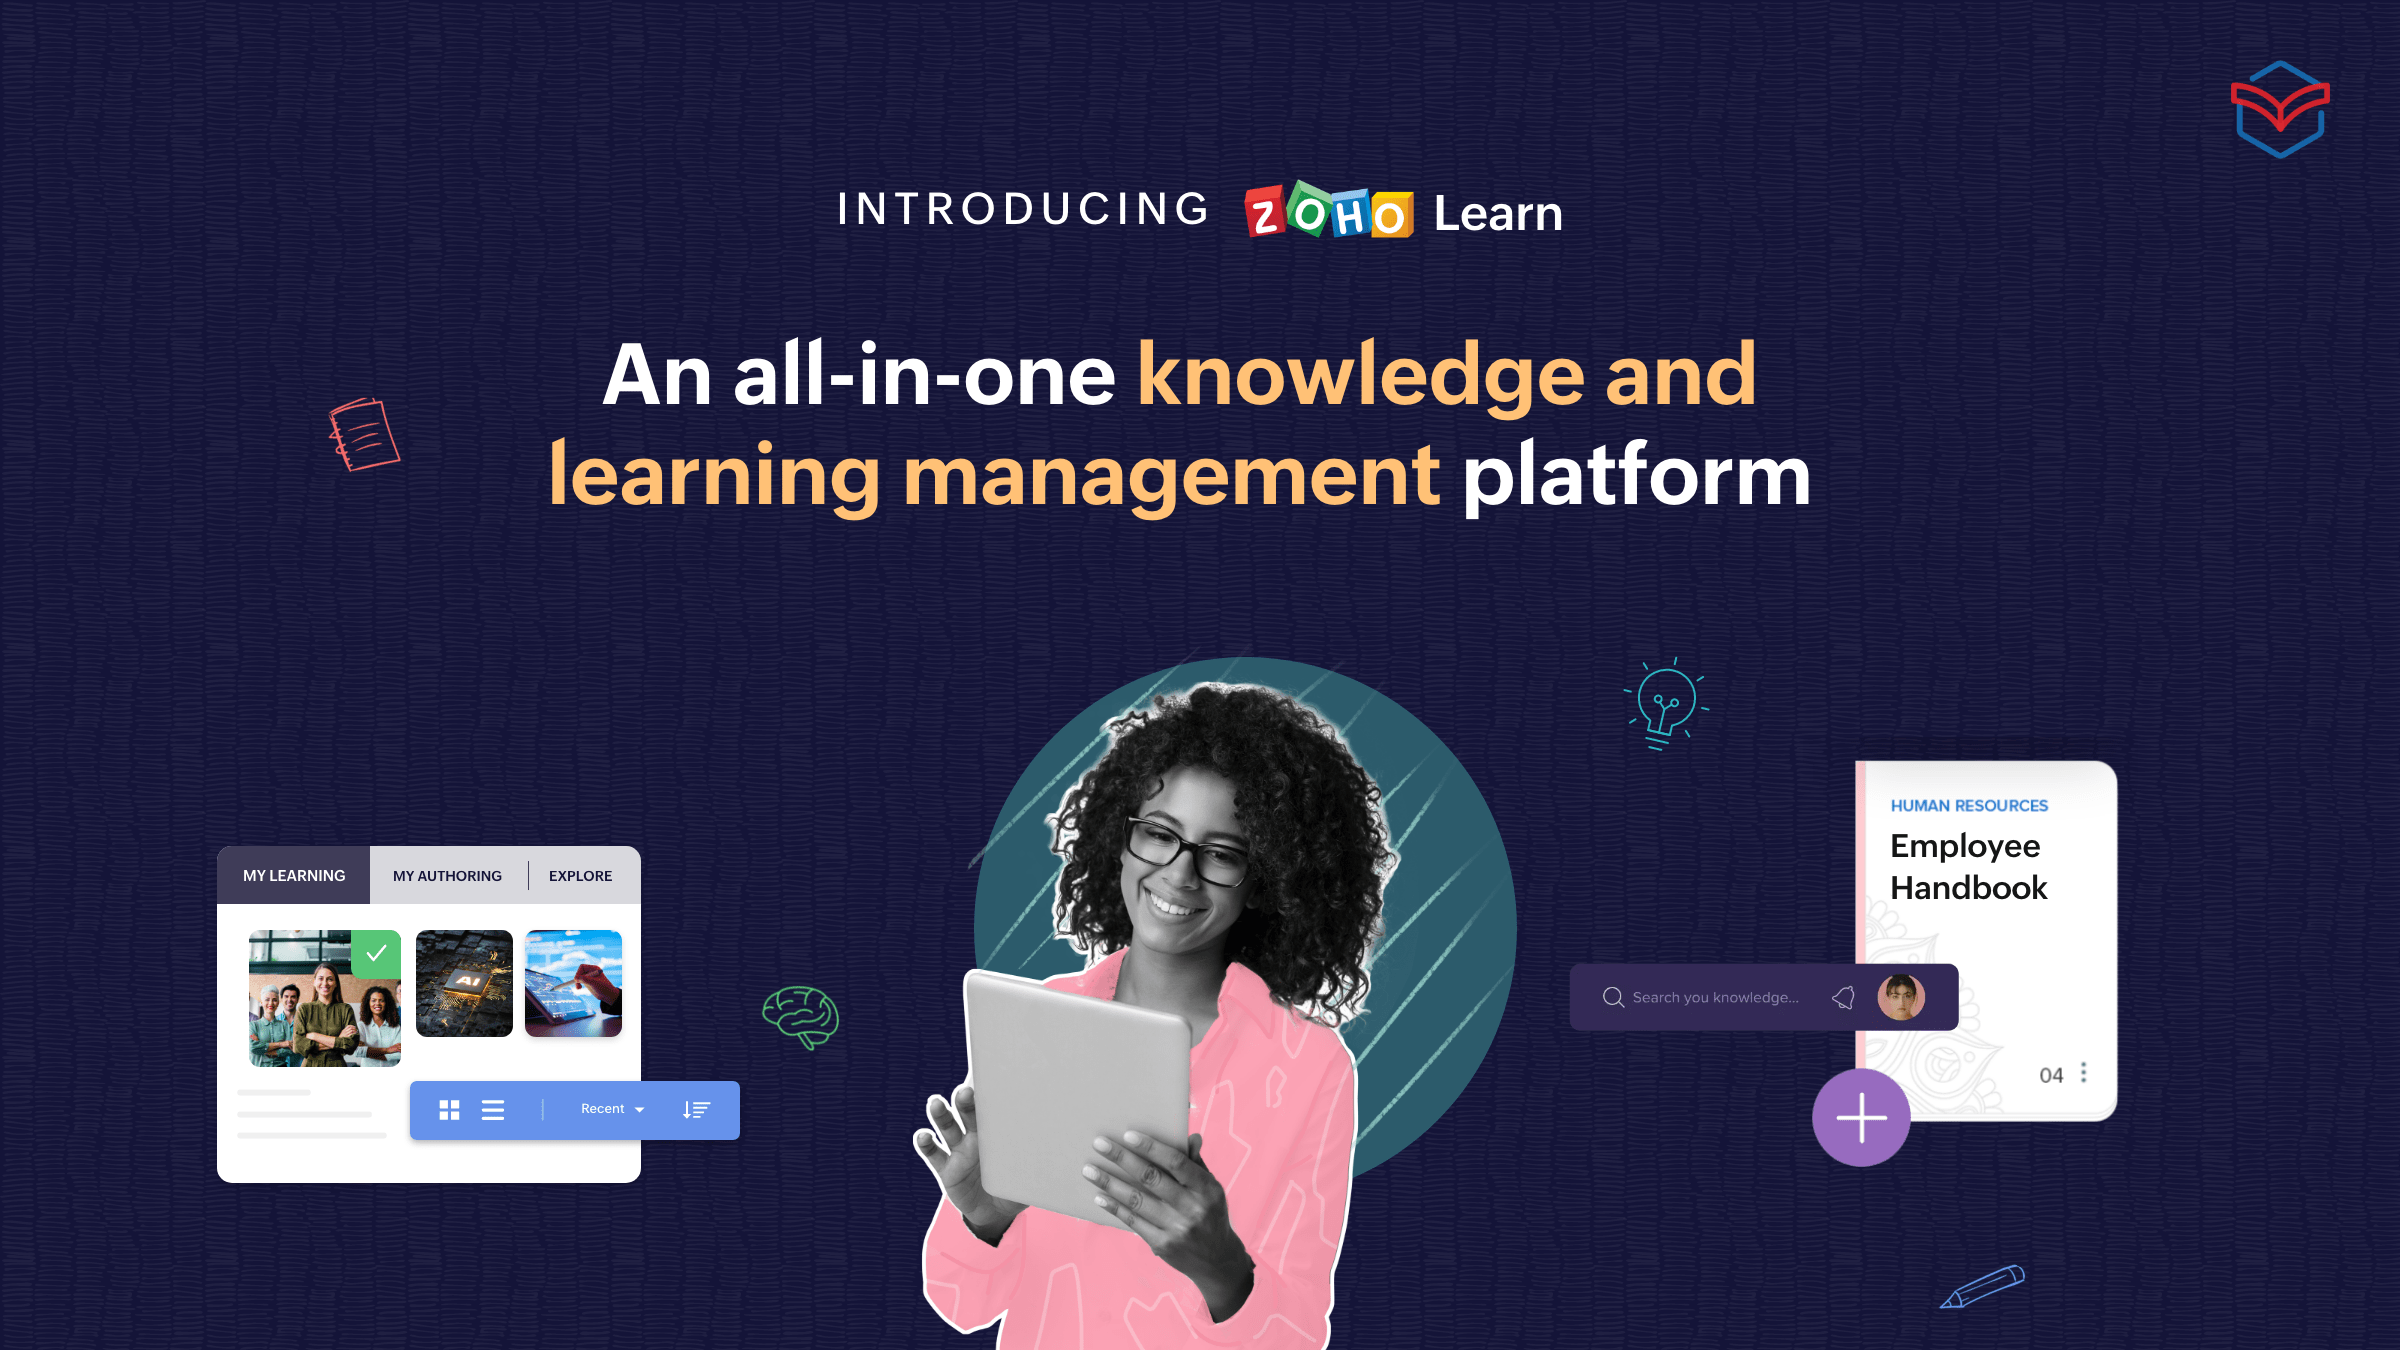Switch to the MY LEARNING tab
The width and height of the screenshot is (2400, 1350).
tap(293, 875)
